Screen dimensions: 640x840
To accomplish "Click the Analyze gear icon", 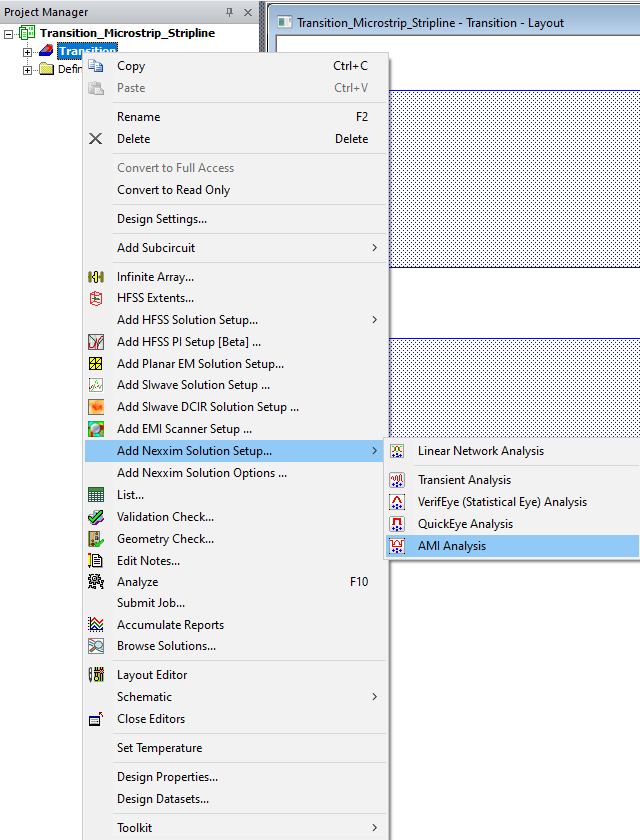I will 96,582.
